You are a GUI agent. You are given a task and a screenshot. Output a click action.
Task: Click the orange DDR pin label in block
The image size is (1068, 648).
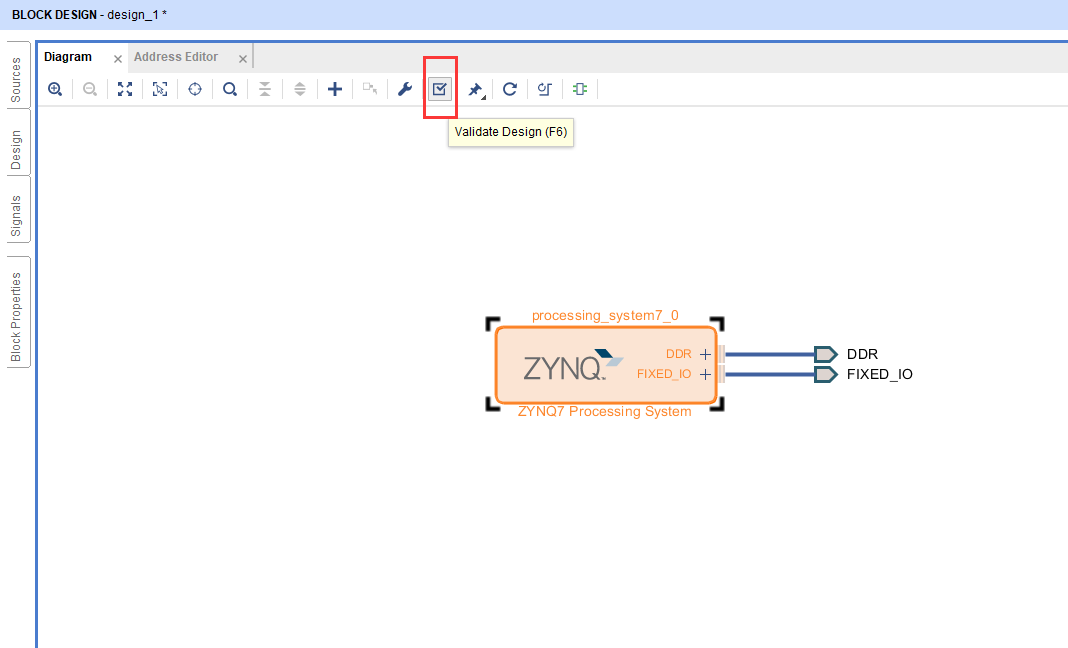(678, 354)
